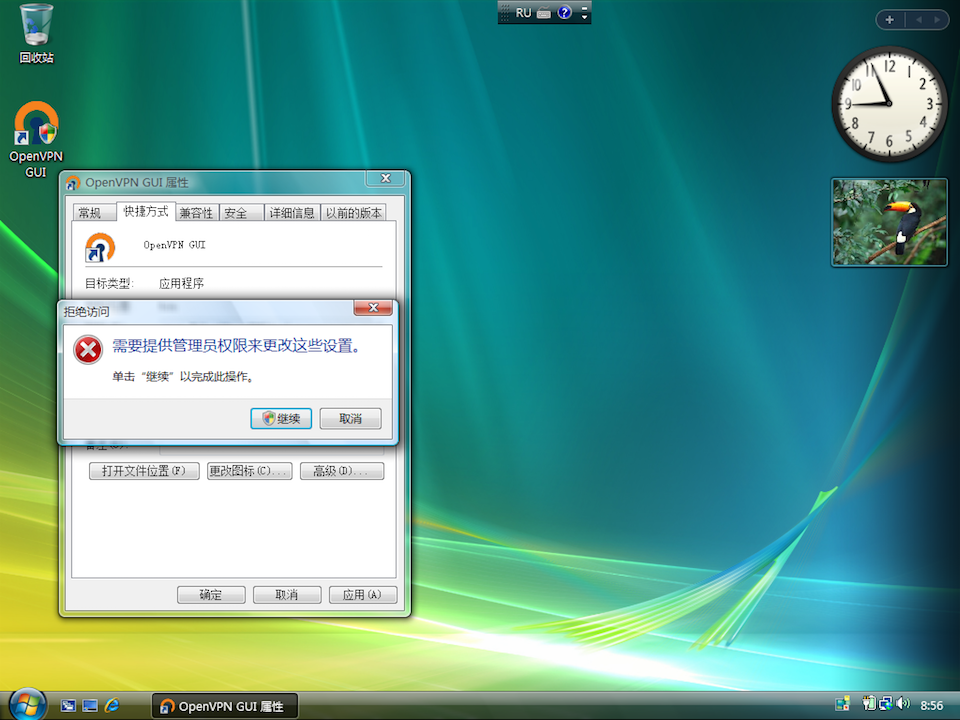Click the analog clock gadget
This screenshot has height=720, width=960.
click(889, 103)
